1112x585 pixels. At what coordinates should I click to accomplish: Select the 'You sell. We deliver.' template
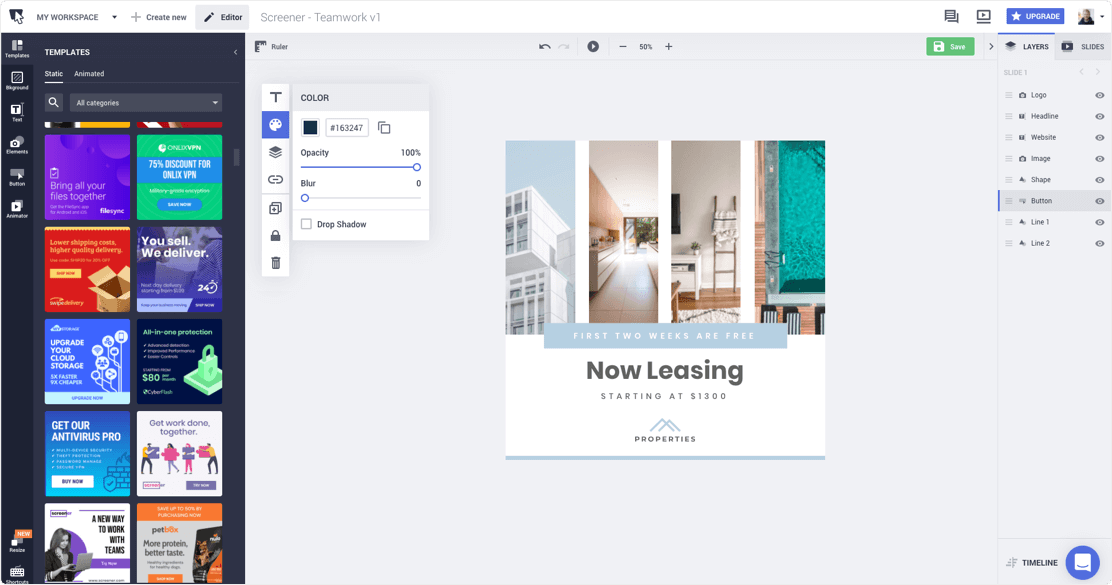(179, 269)
